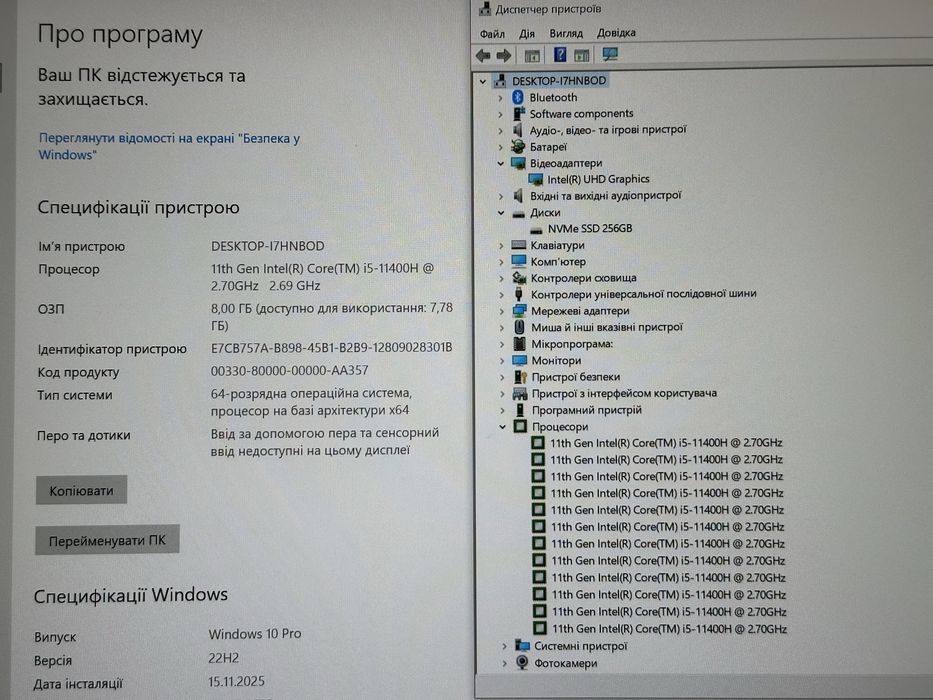
Task: Click the device identifier E7CB757A value
Action: (331, 348)
